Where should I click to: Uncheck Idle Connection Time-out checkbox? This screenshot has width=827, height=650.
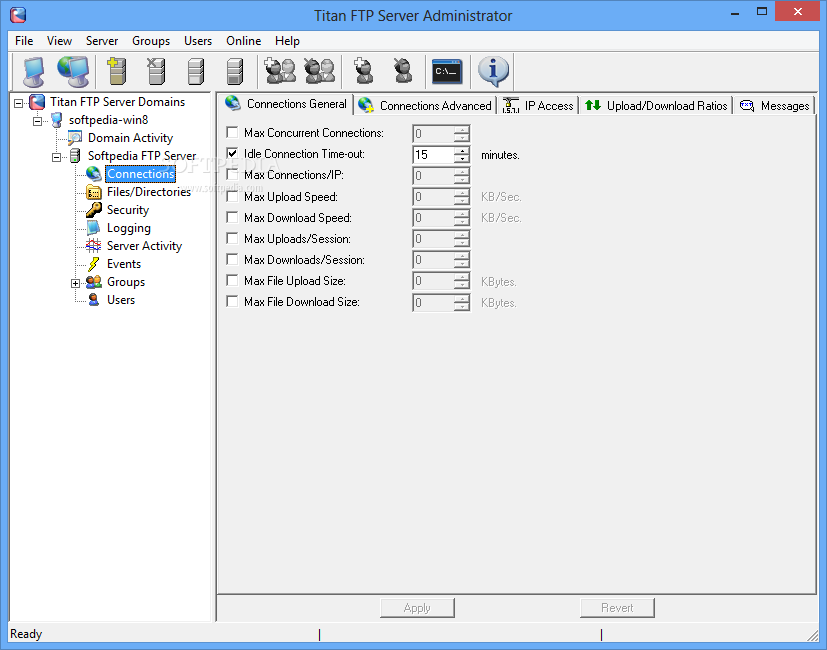(x=232, y=153)
